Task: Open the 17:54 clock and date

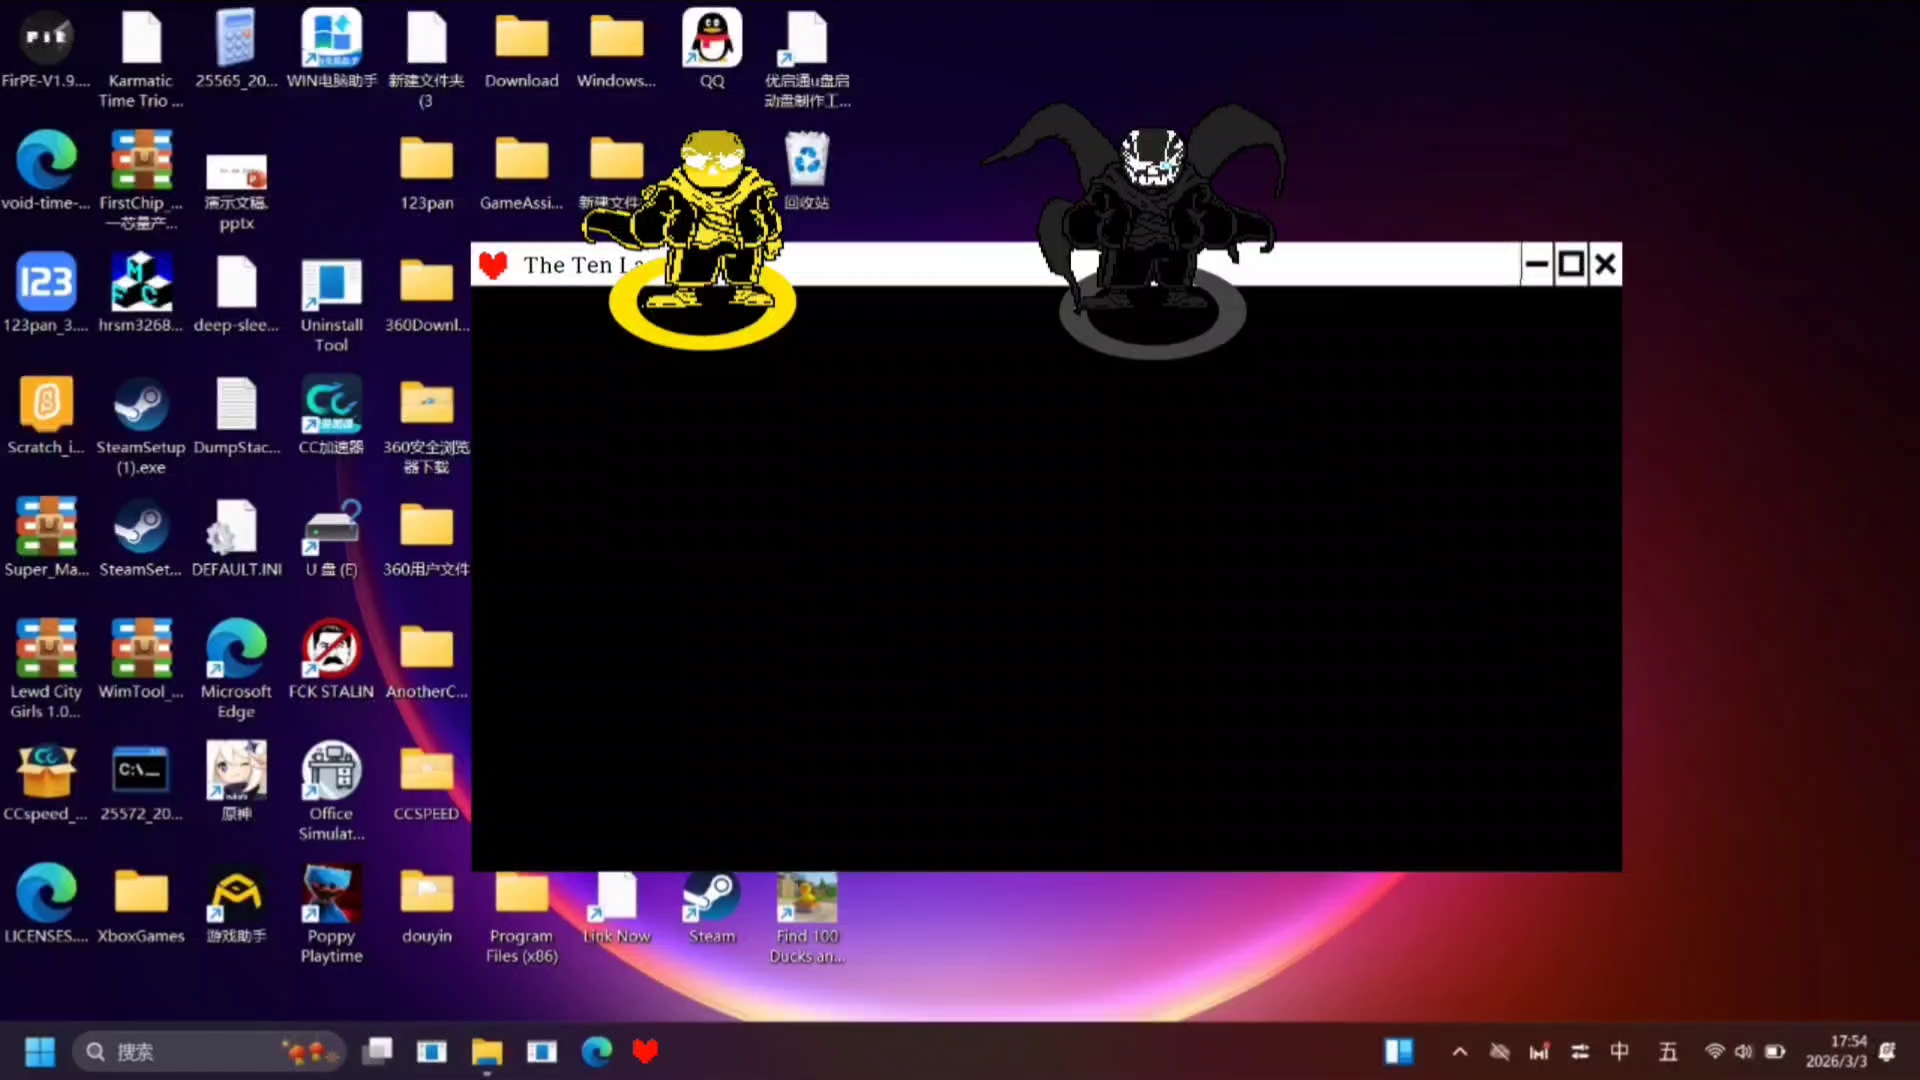Action: tap(1837, 1052)
